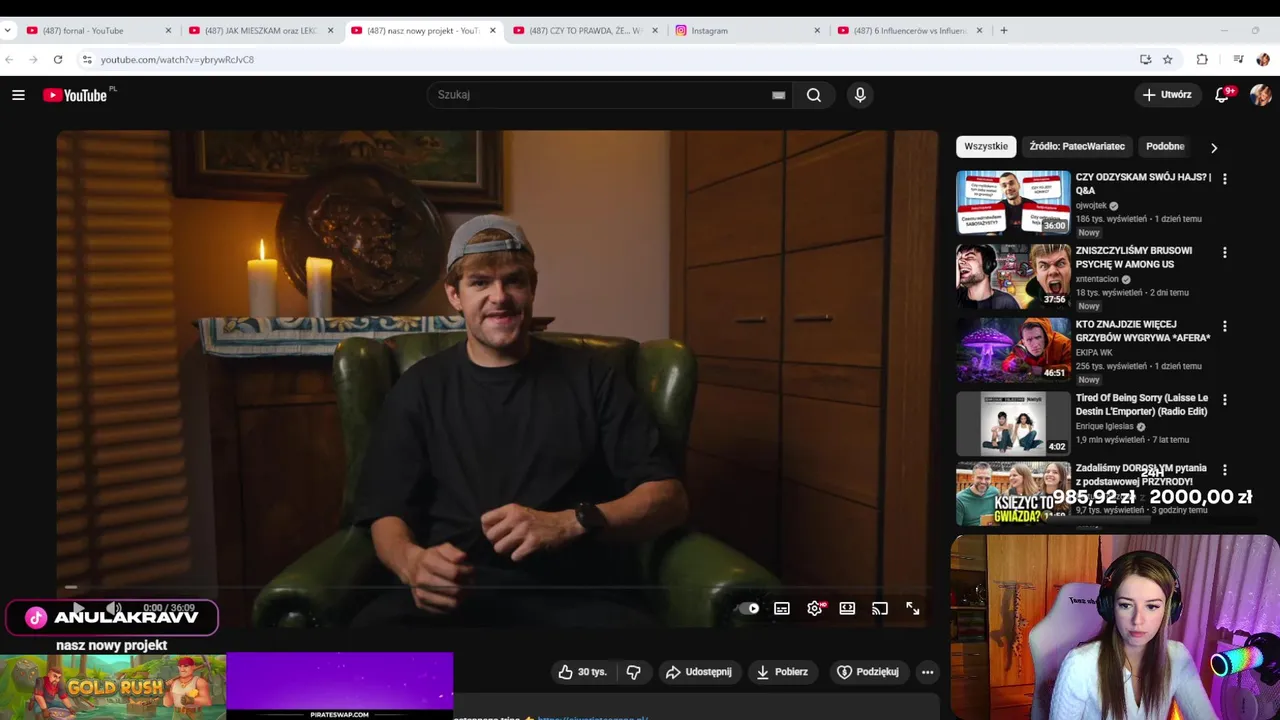Click the Udostępnij share button
This screenshot has width=1280, height=720.
click(699, 672)
